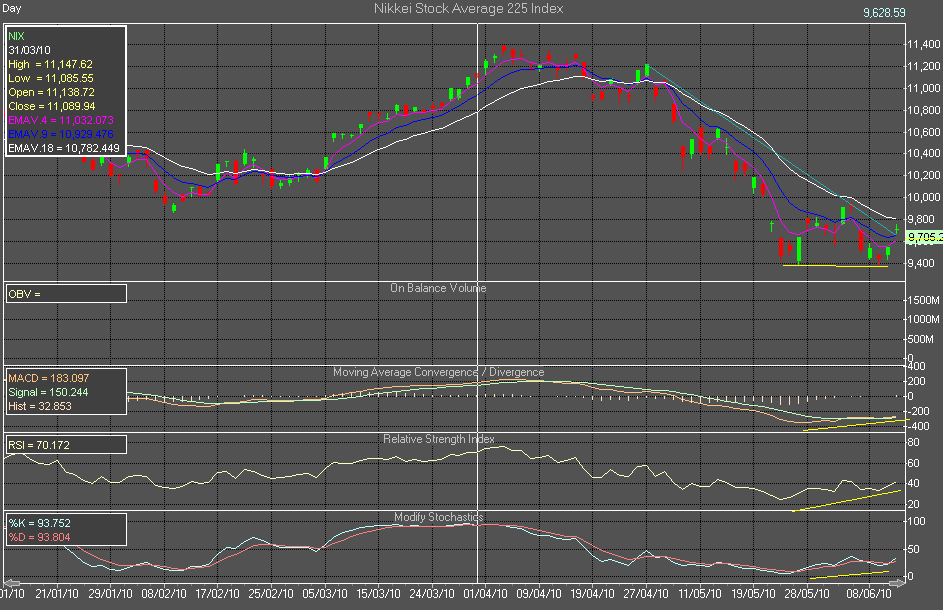Click the 10,000 price axis label
This screenshot has width=943, height=610.
click(924, 197)
